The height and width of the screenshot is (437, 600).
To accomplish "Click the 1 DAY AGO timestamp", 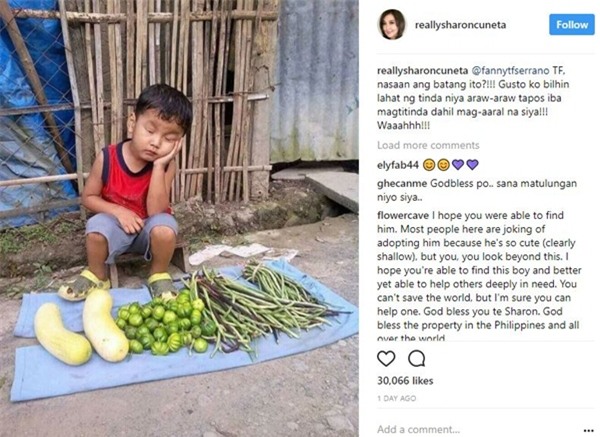I will tap(399, 399).
